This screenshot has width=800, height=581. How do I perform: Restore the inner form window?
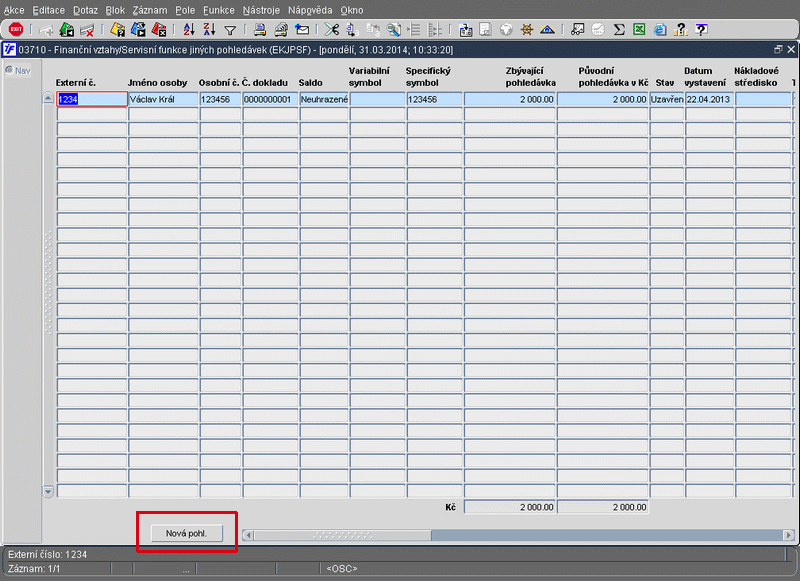[778, 49]
